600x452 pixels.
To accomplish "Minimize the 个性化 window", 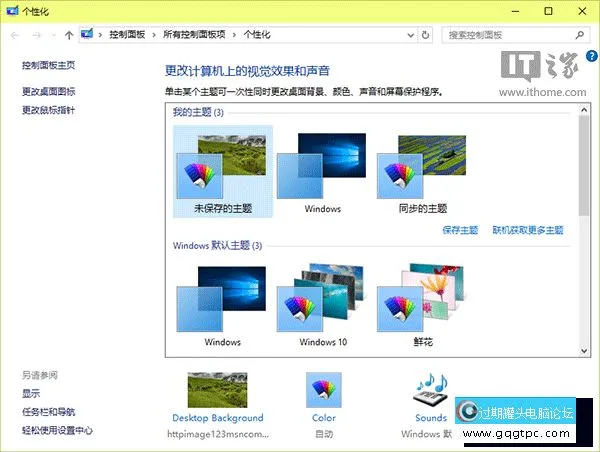I will point(515,11).
